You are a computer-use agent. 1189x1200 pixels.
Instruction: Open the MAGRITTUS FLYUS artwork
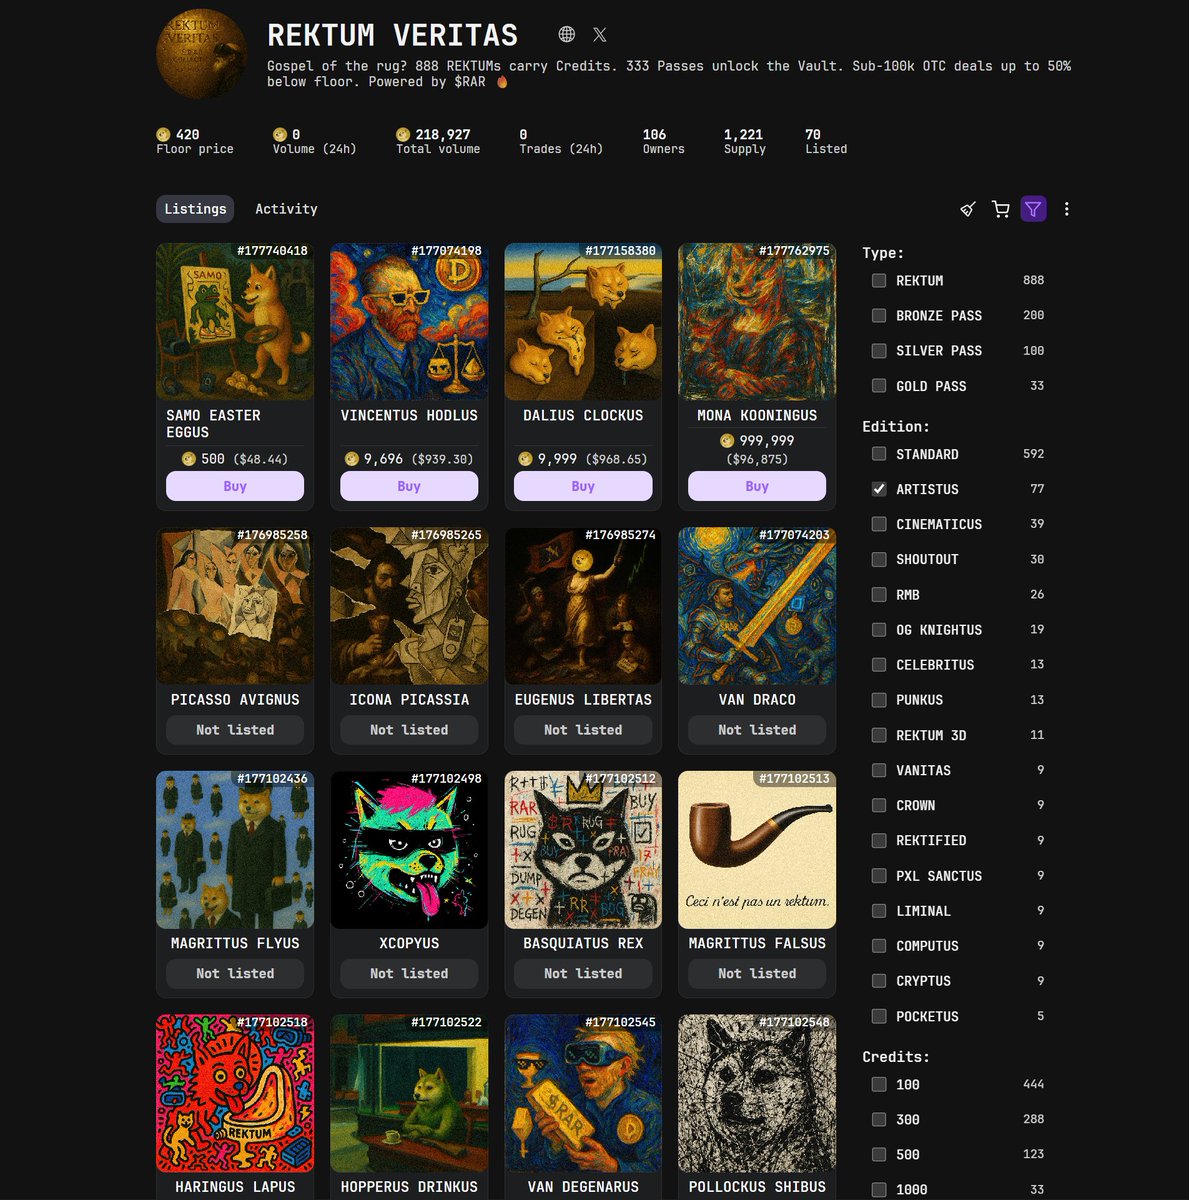pos(235,850)
